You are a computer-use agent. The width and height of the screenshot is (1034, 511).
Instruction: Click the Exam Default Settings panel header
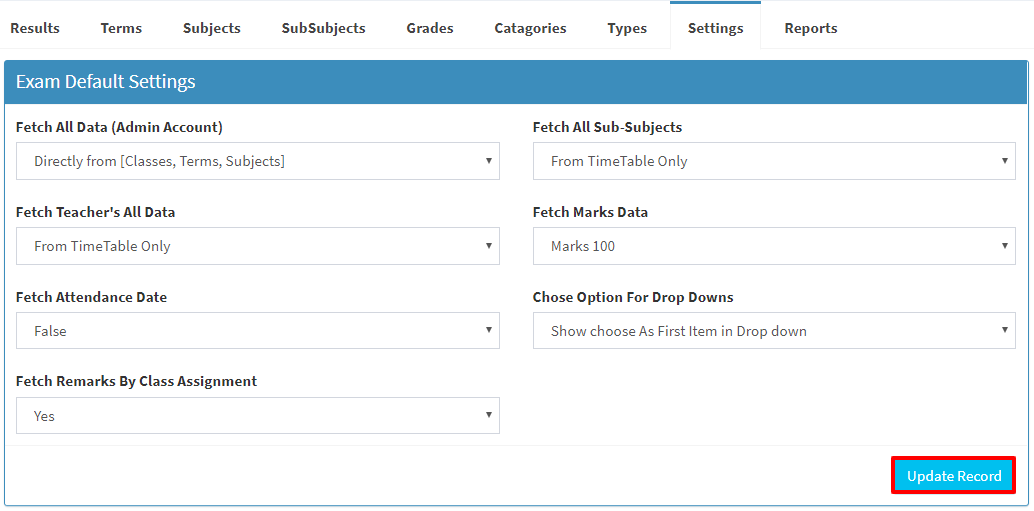tap(516, 82)
